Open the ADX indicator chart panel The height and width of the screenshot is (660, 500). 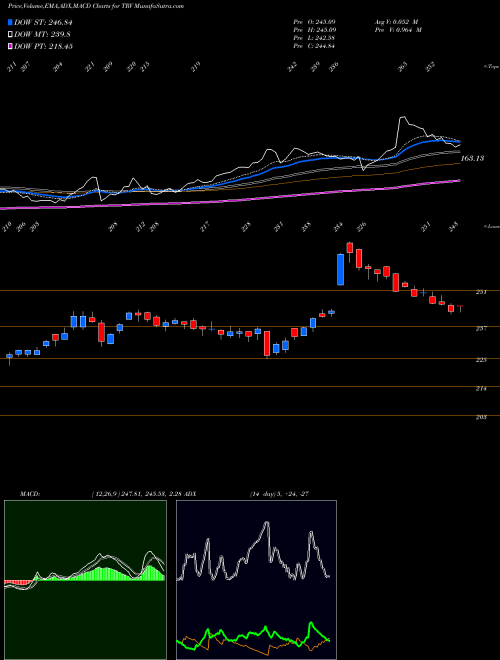(256, 580)
